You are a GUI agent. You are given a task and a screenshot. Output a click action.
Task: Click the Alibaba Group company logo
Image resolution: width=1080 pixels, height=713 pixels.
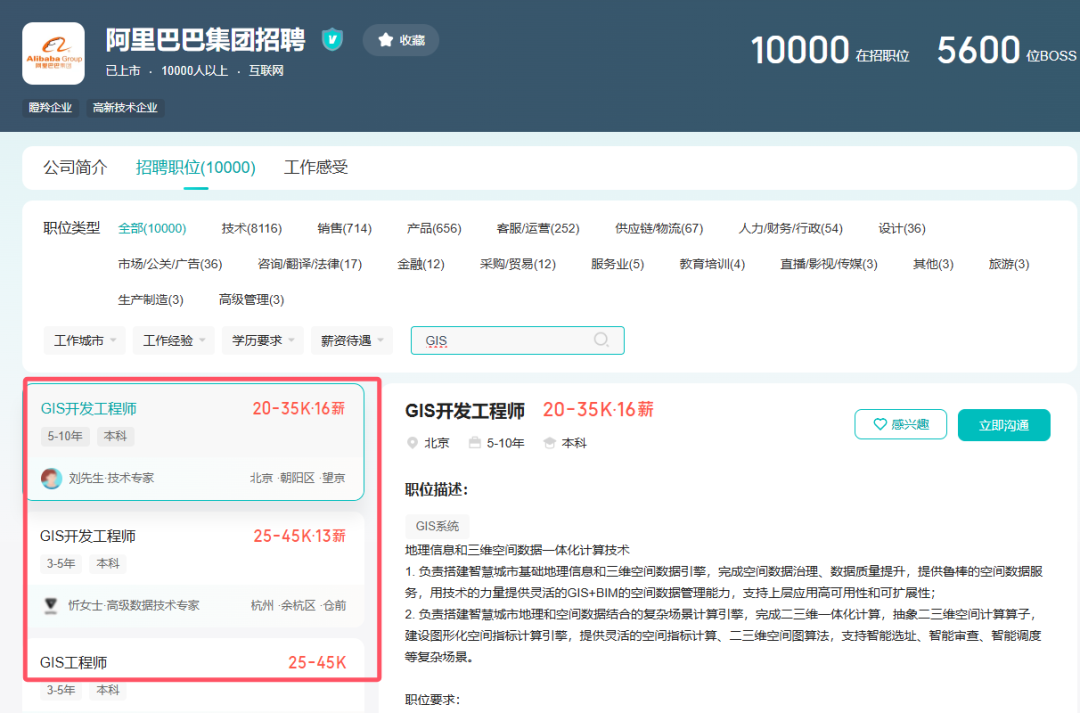point(54,53)
